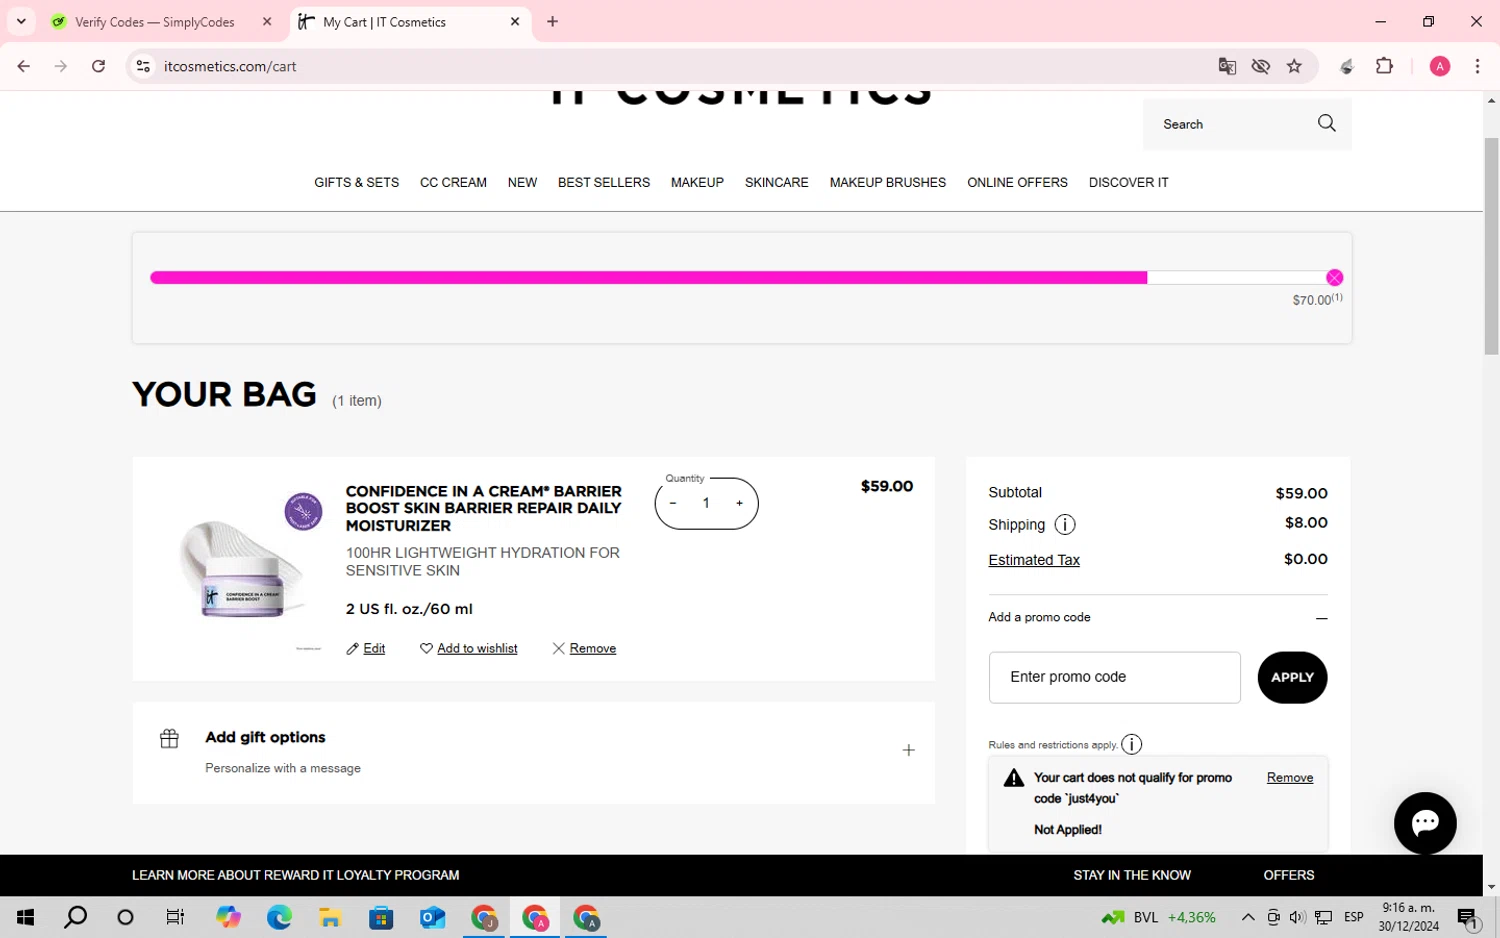Open Makeup Brushes menu
The width and height of the screenshot is (1500, 938).
887,182
